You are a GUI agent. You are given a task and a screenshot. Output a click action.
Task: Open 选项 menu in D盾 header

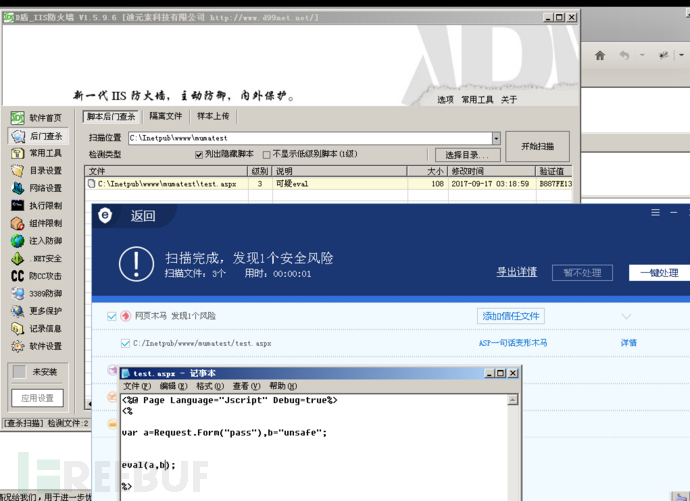pyautogui.click(x=445, y=100)
